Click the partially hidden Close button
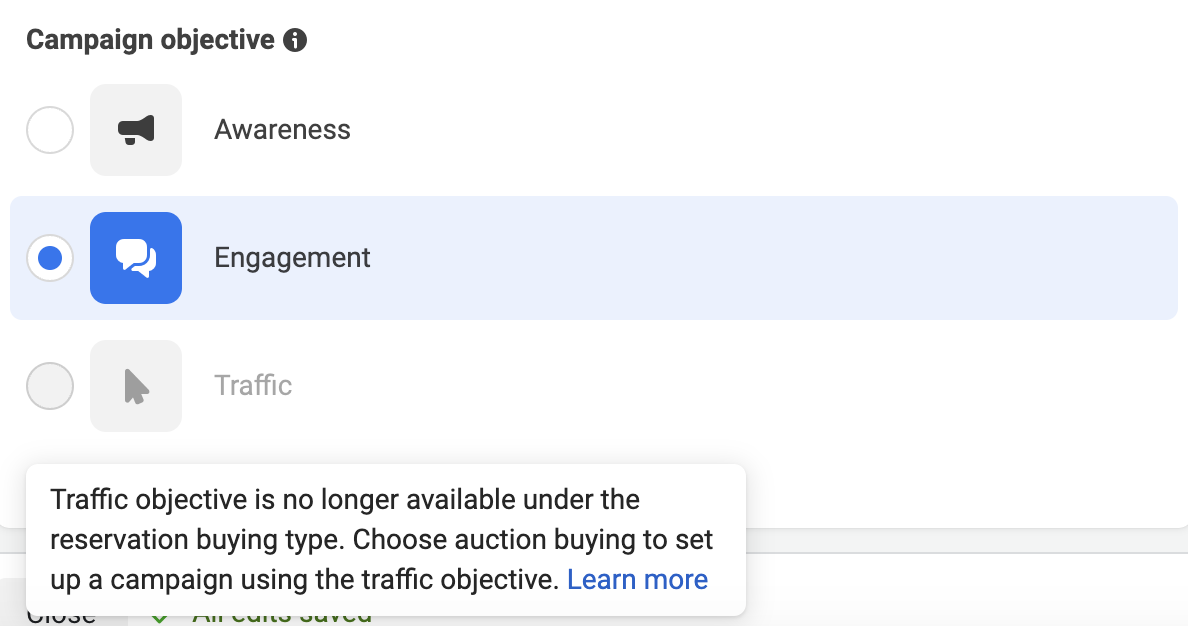 coord(61,618)
